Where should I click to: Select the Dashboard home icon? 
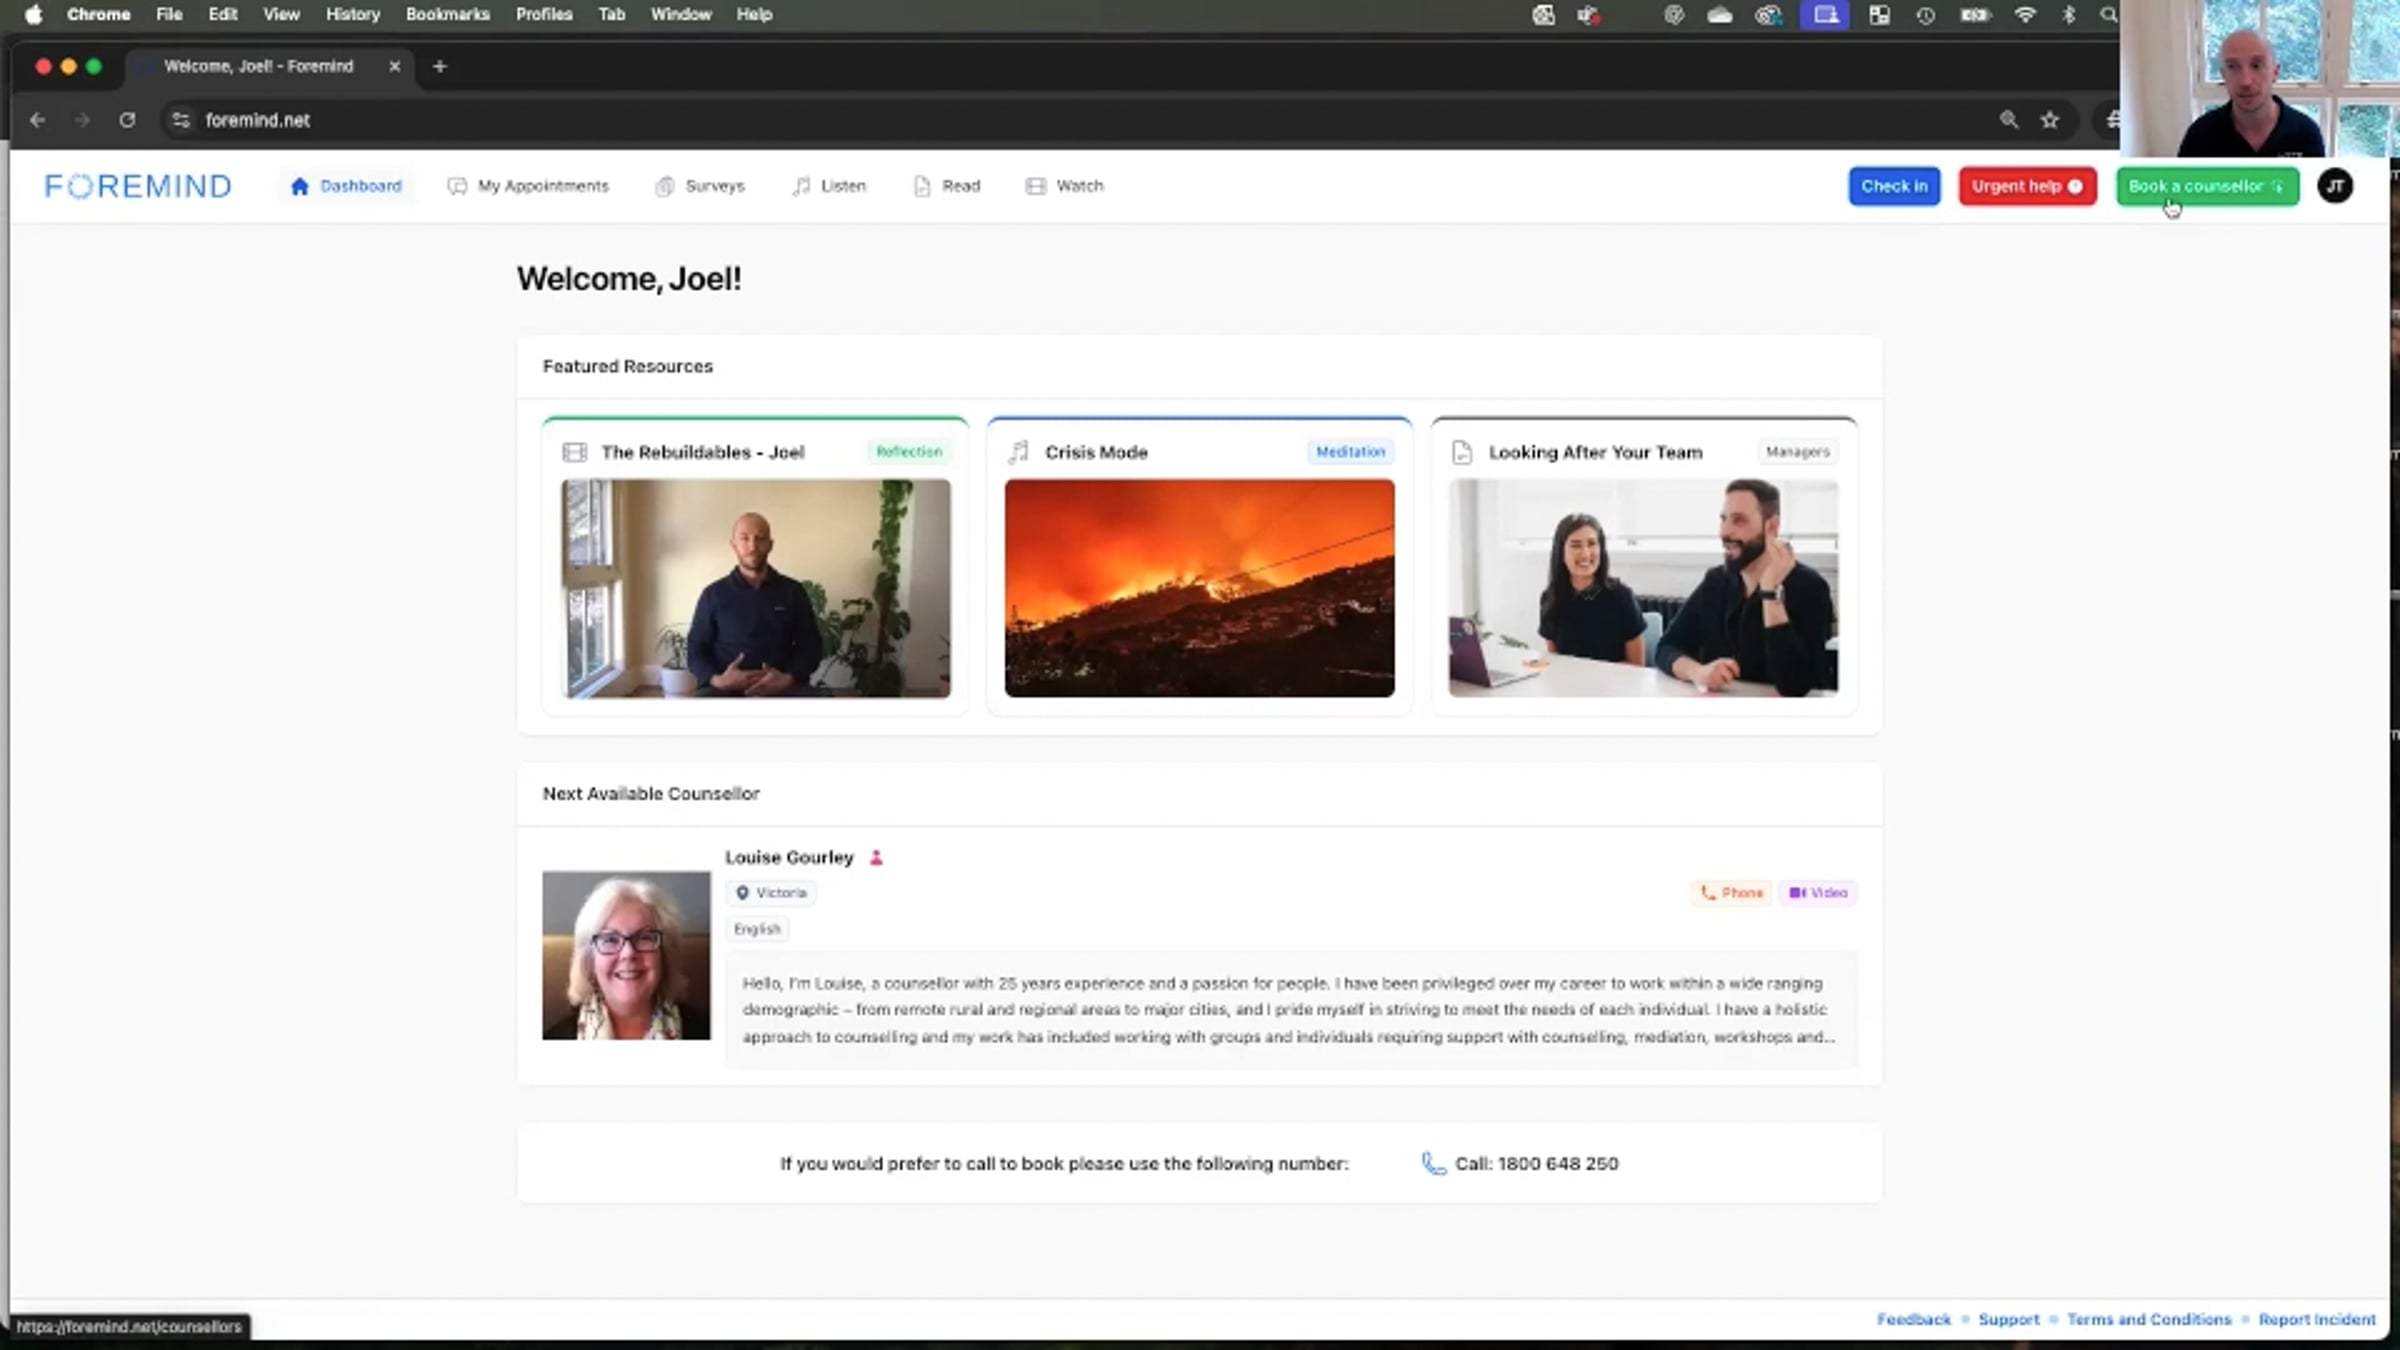coord(300,186)
